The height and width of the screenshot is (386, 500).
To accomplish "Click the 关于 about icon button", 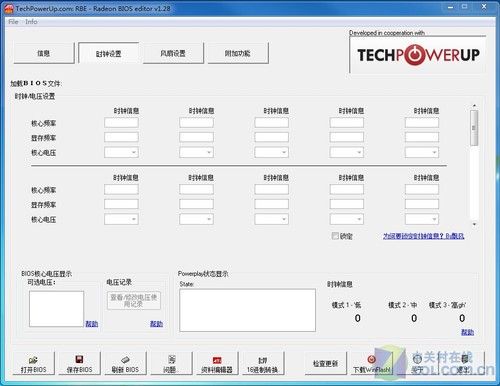I will point(417,363).
